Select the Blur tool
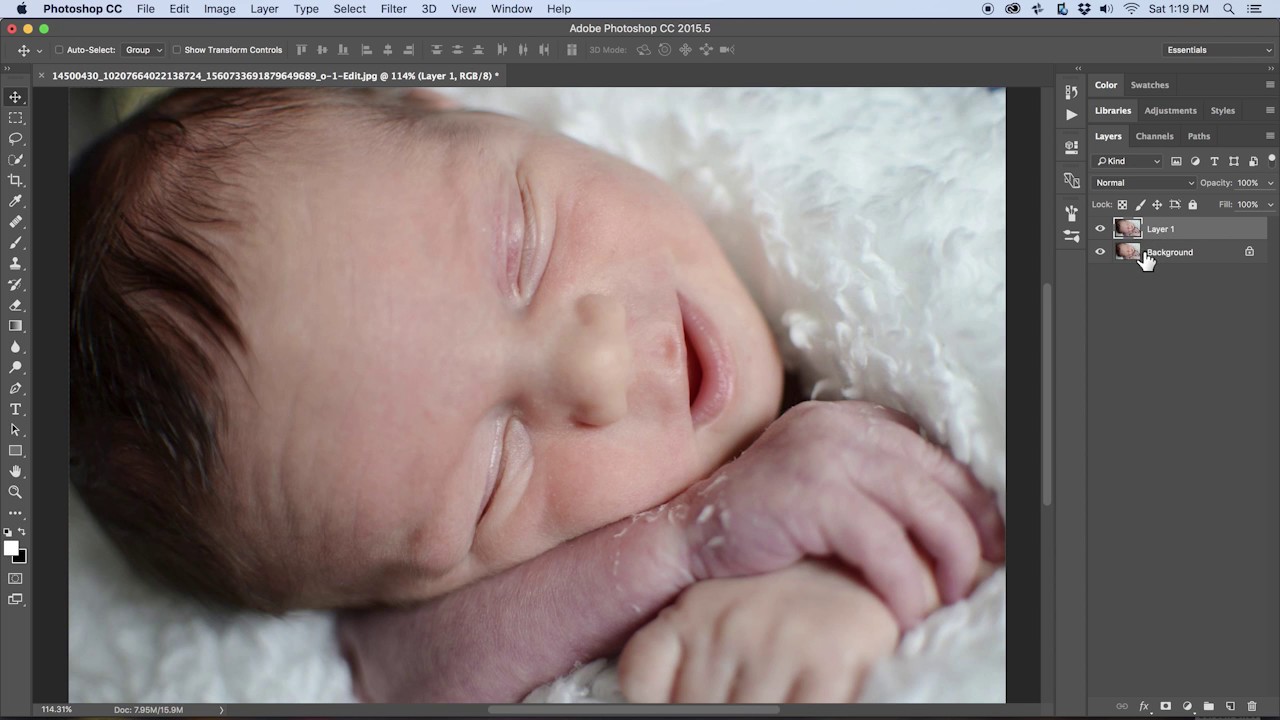1280x720 pixels. pos(15,347)
